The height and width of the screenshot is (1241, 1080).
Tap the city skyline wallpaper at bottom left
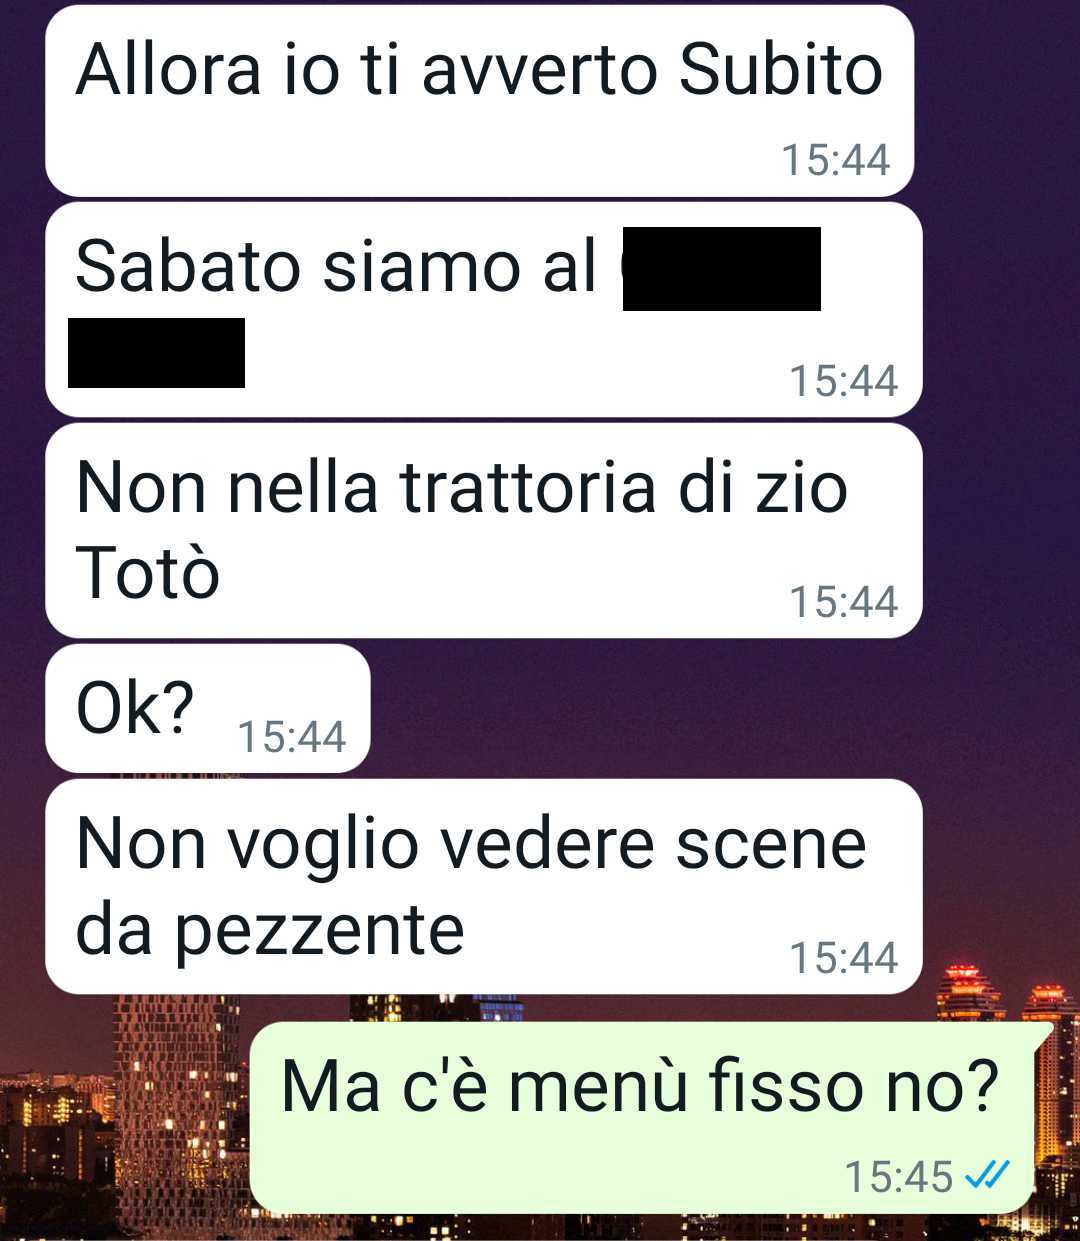click(x=120, y=1130)
